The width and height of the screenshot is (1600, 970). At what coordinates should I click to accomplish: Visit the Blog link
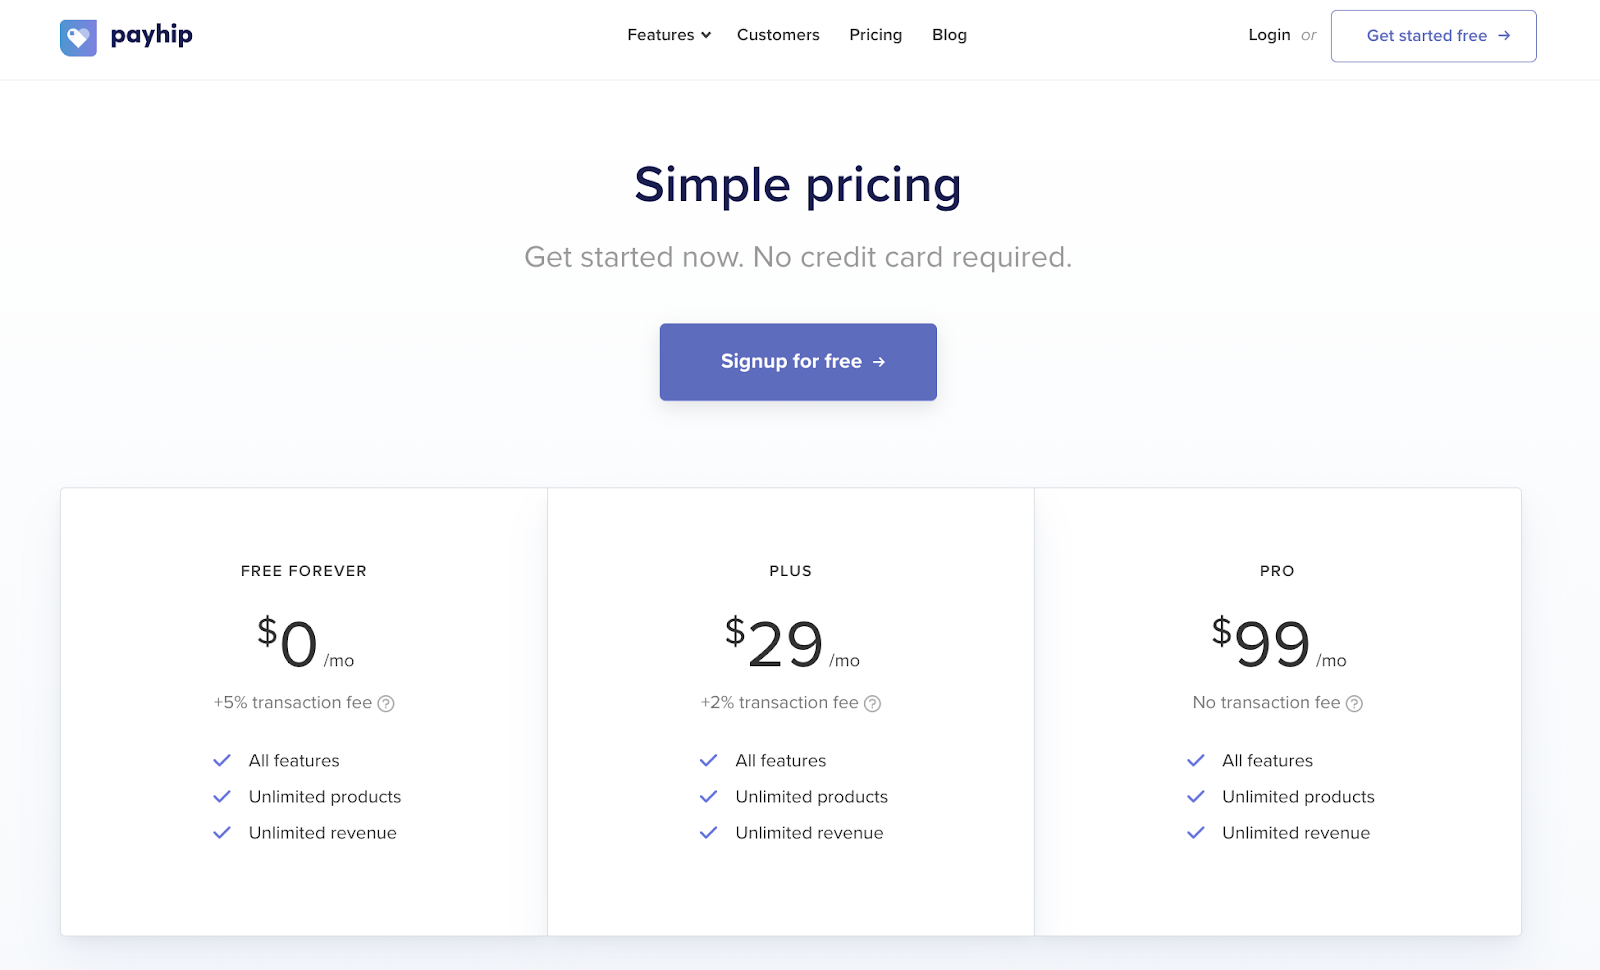[949, 35]
